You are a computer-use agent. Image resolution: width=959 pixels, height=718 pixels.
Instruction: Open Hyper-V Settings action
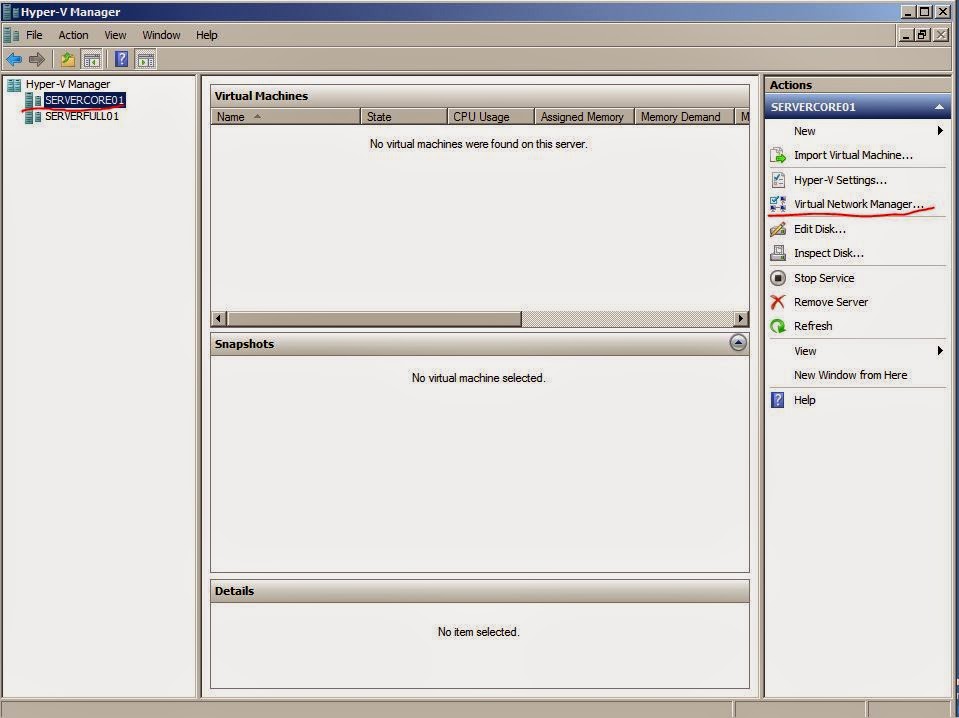[840, 180]
